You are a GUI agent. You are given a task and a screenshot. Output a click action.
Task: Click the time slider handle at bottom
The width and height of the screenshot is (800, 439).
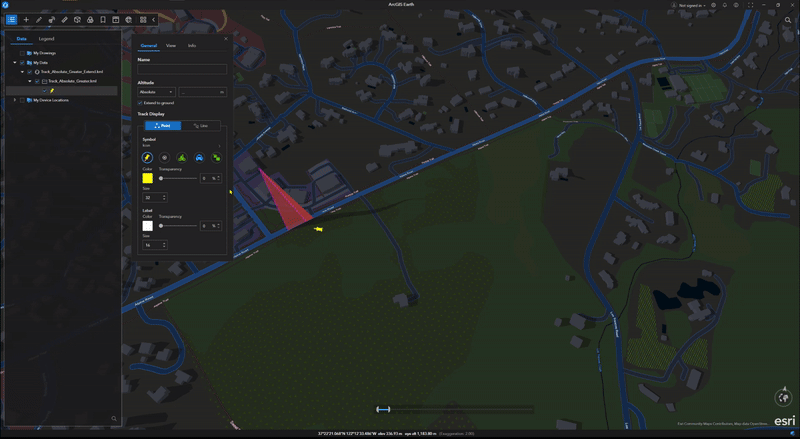(383, 409)
